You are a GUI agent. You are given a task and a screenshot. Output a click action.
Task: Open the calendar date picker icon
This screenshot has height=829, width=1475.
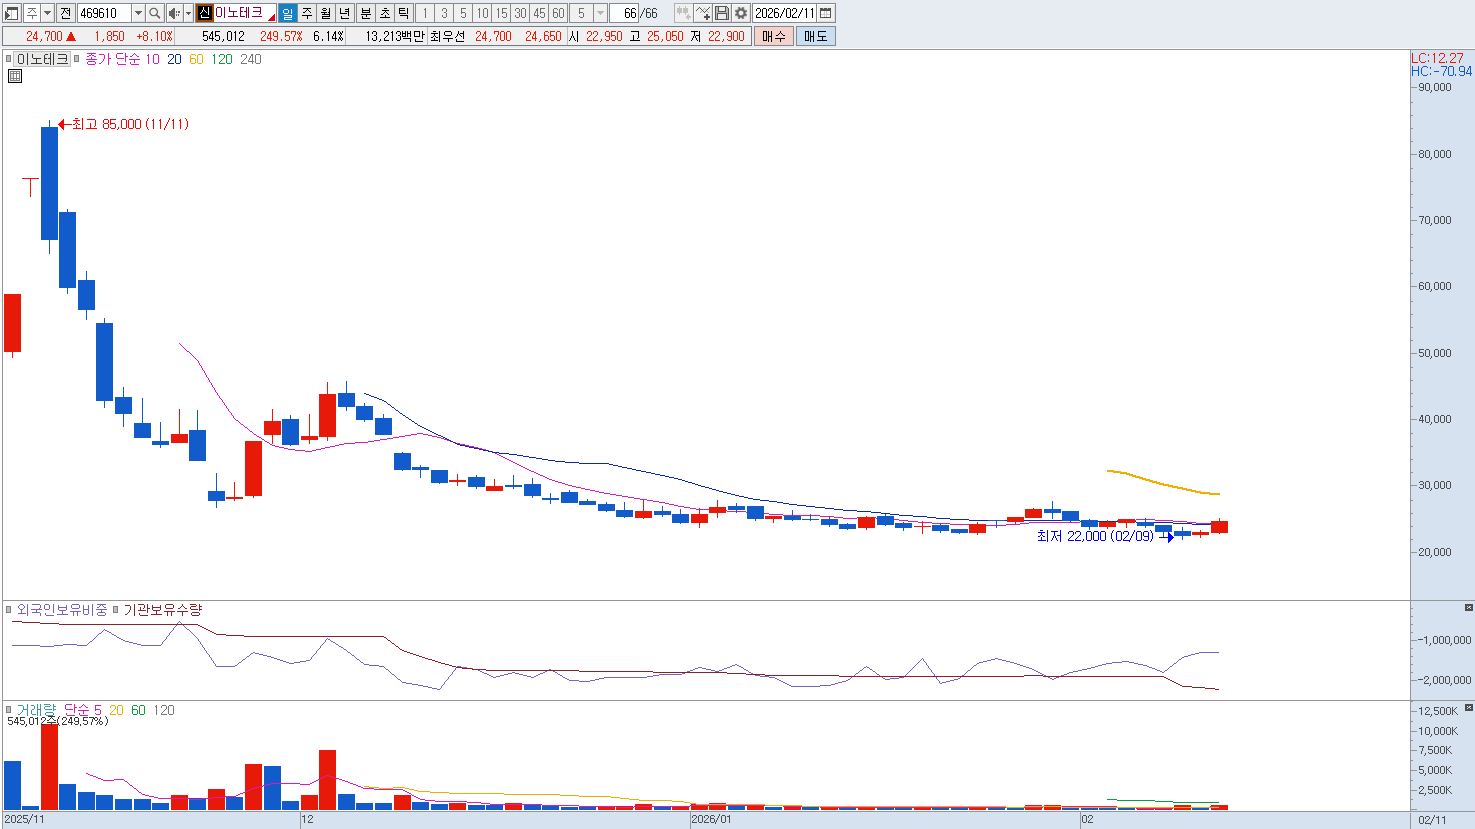[826, 13]
